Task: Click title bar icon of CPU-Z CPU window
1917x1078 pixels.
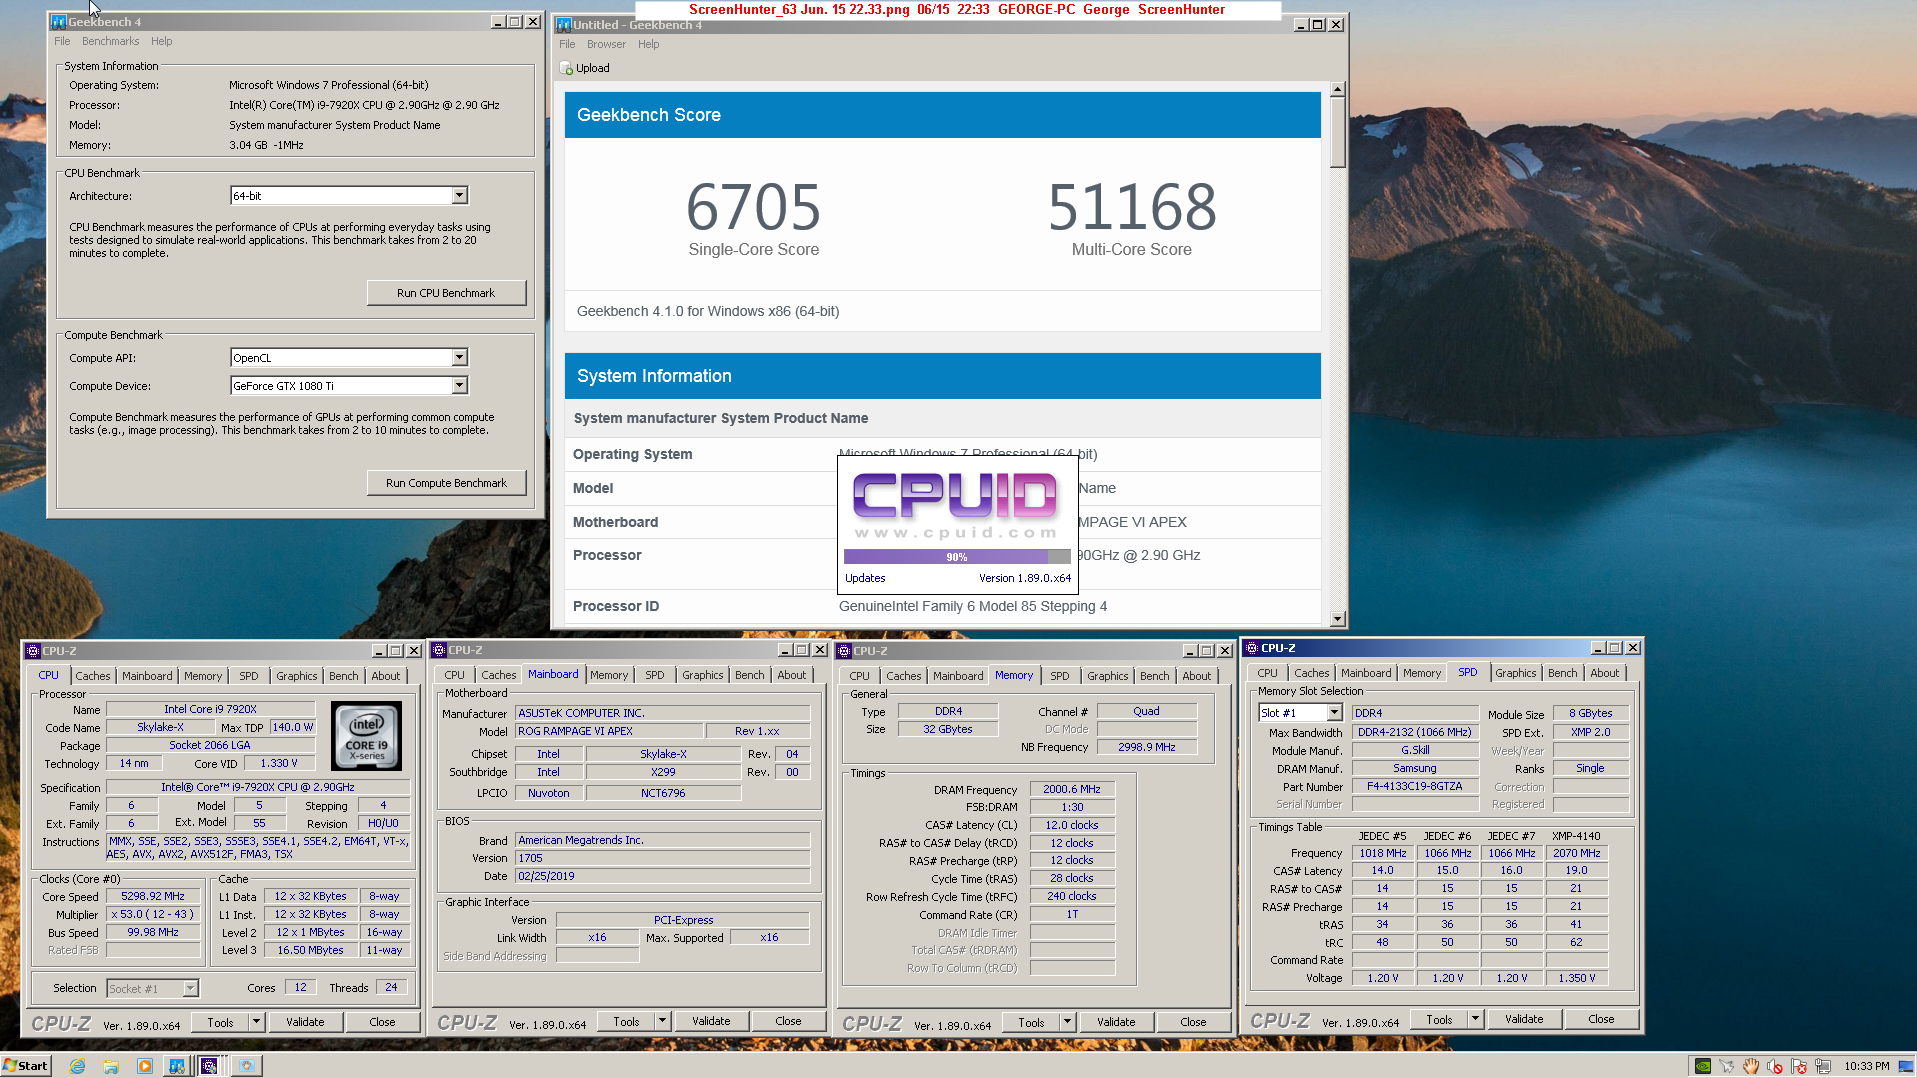Action: coord(33,651)
